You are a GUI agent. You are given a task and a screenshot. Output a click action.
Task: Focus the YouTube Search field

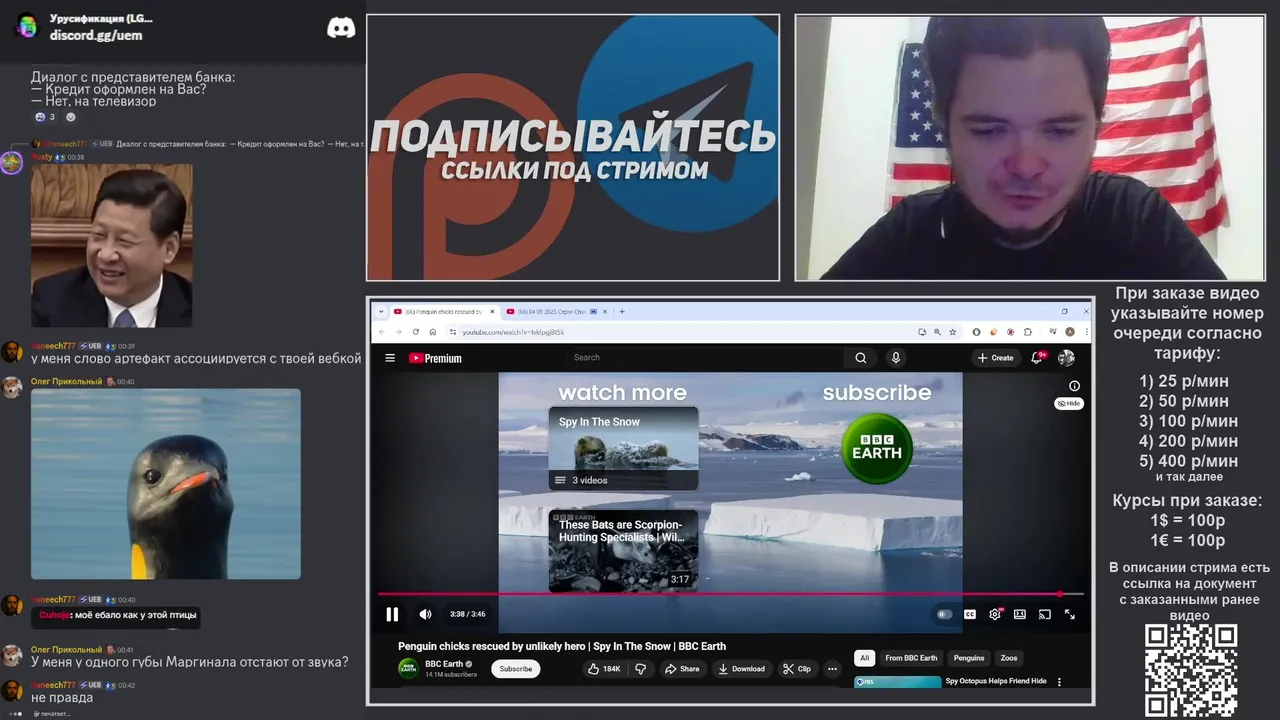(705, 357)
